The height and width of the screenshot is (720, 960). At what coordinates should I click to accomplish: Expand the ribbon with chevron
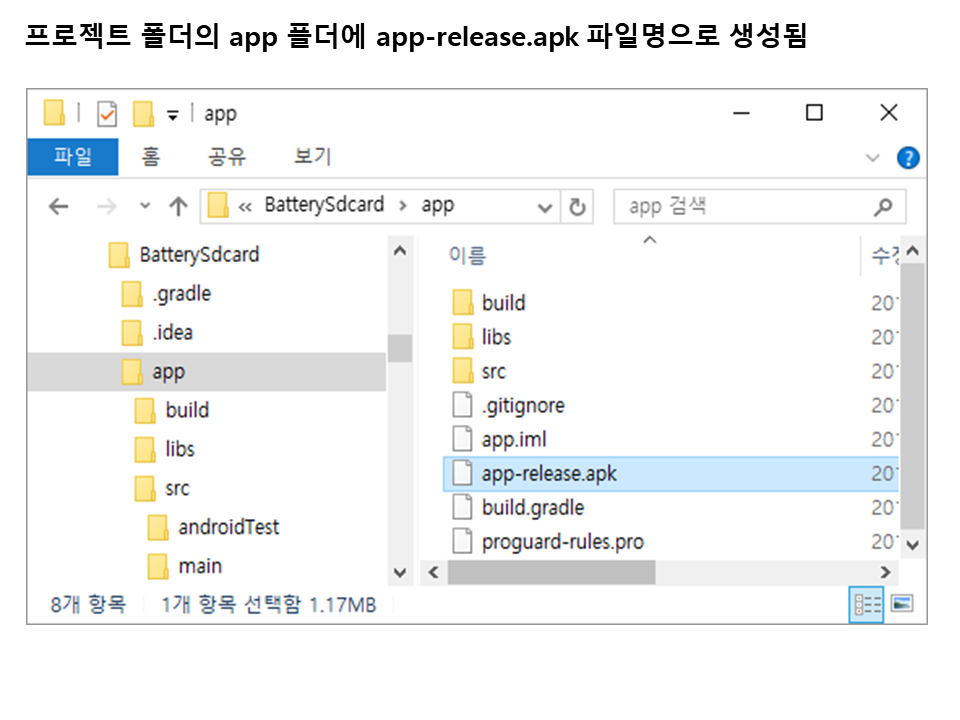tap(873, 158)
